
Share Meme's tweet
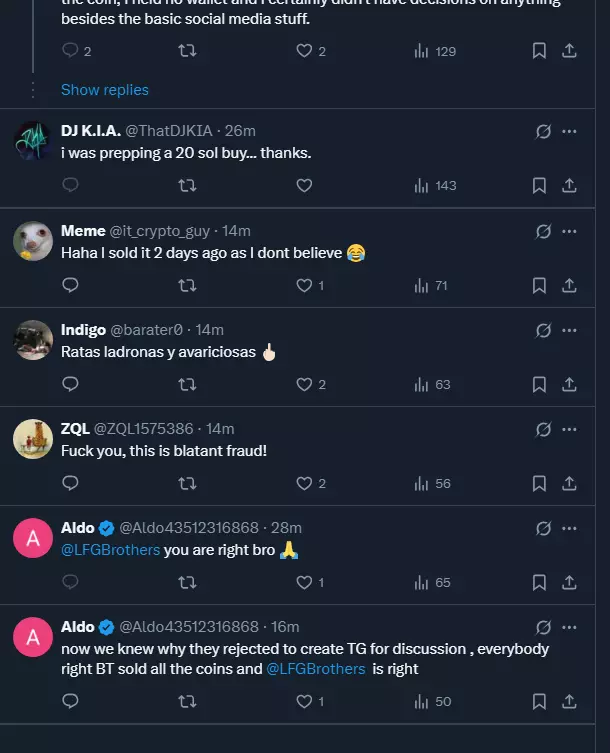[x=569, y=285]
